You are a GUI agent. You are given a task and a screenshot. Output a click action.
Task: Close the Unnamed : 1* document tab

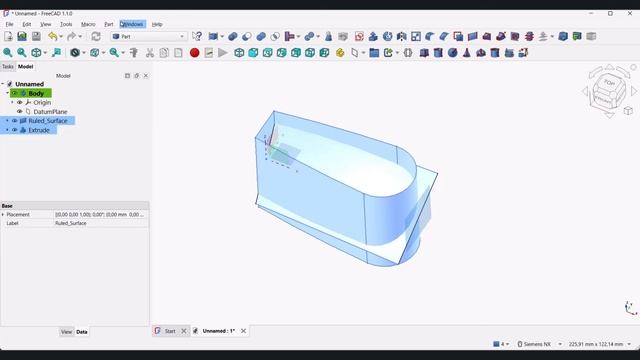coord(243,331)
